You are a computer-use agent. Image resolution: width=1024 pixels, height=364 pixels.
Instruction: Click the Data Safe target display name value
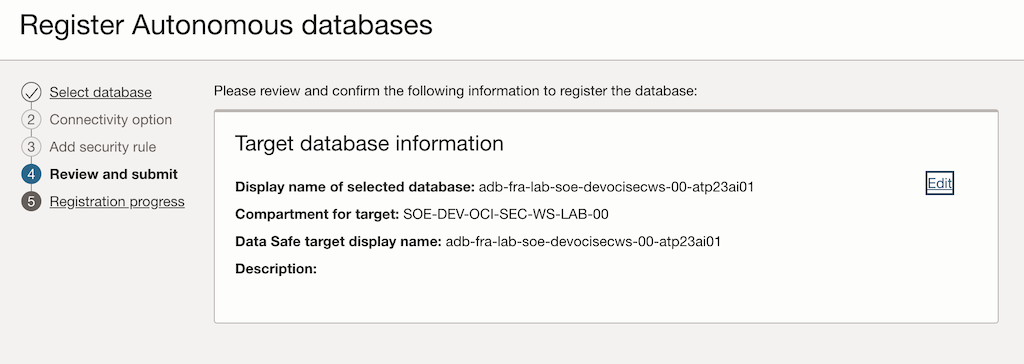pyautogui.click(x=583, y=242)
